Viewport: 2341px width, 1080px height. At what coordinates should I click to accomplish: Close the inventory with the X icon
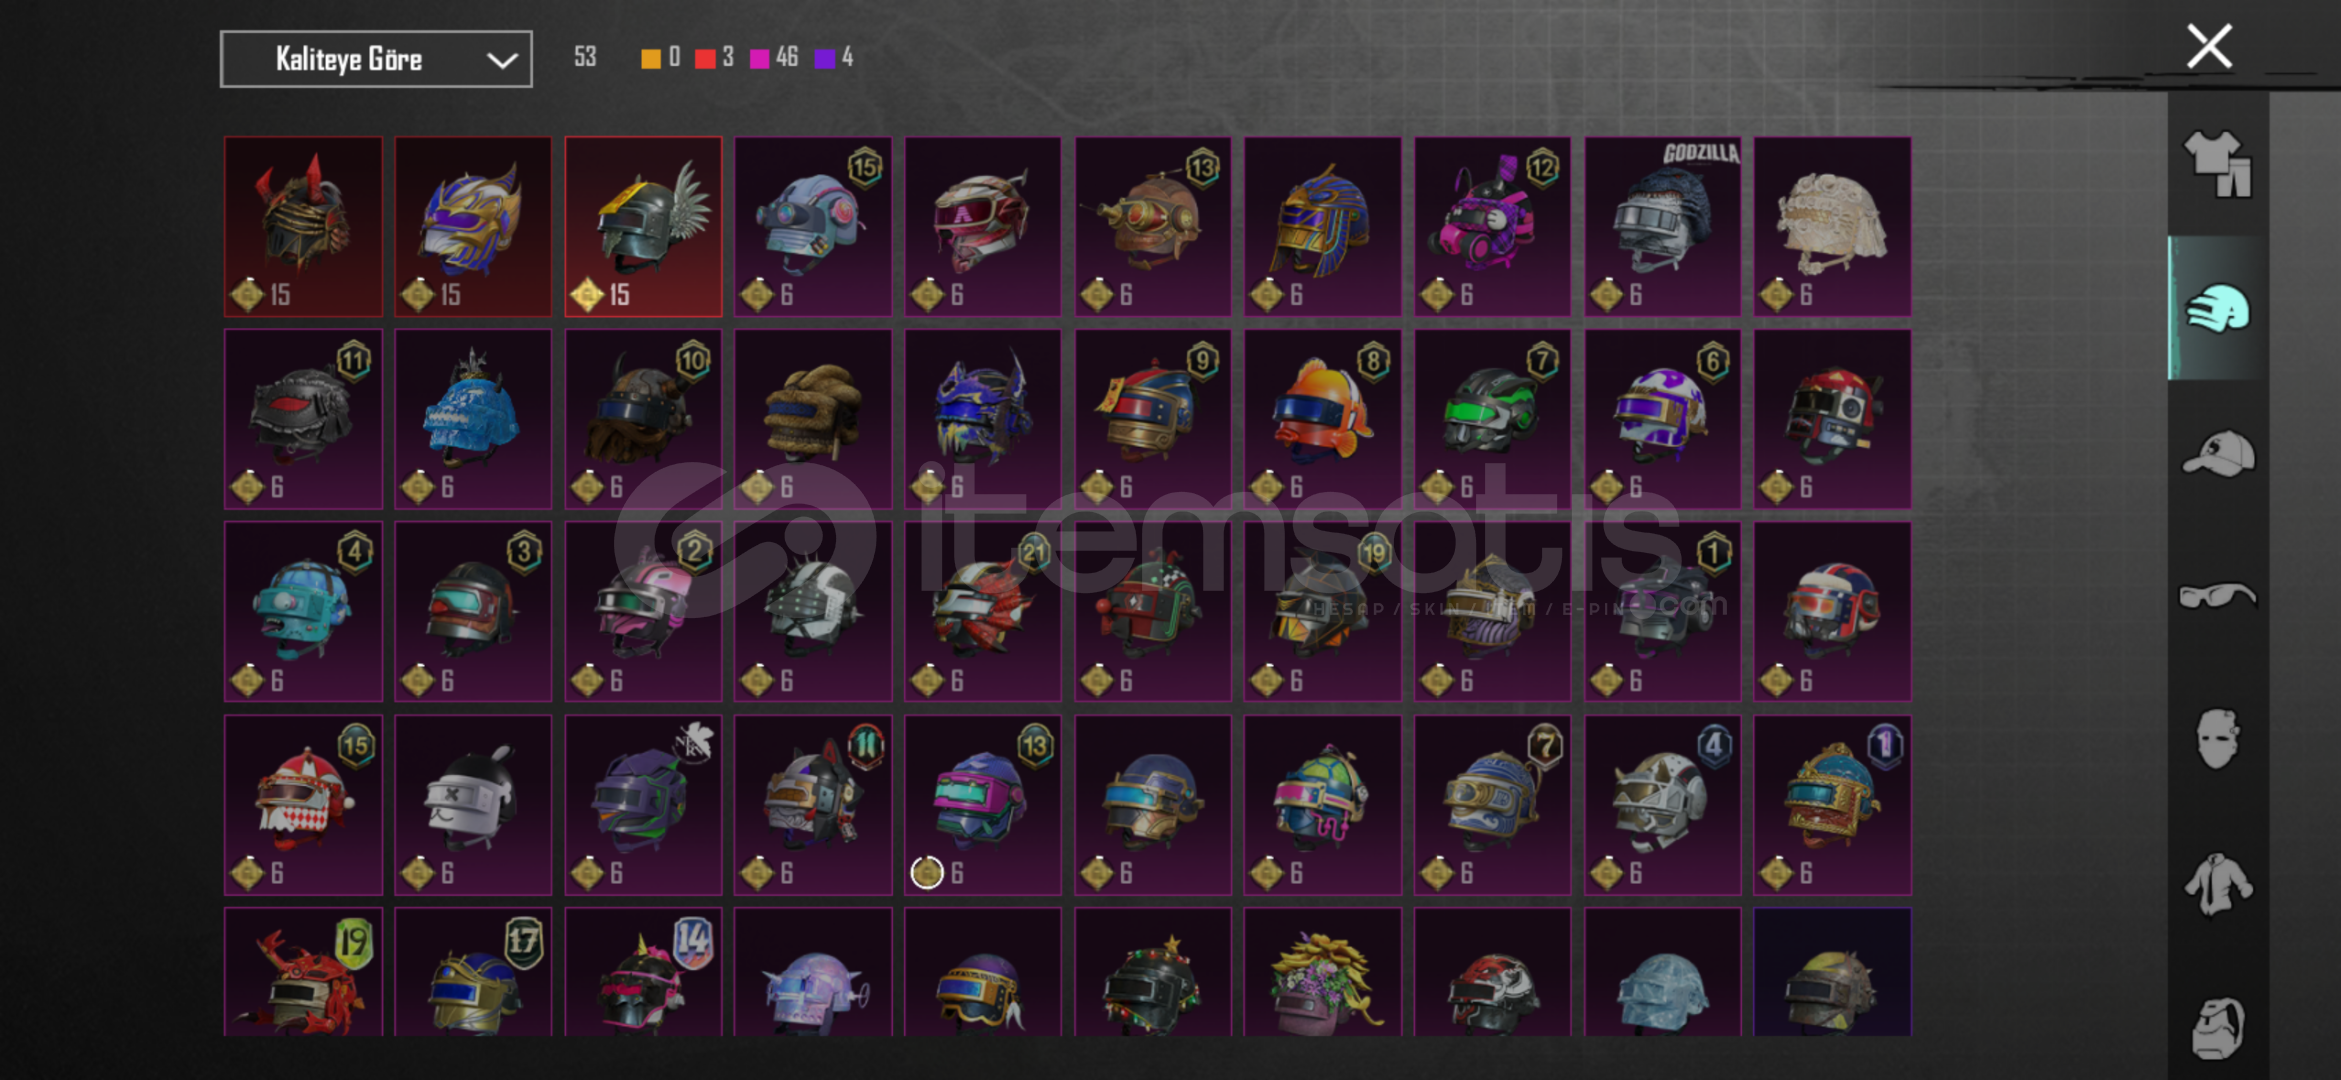click(2209, 46)
